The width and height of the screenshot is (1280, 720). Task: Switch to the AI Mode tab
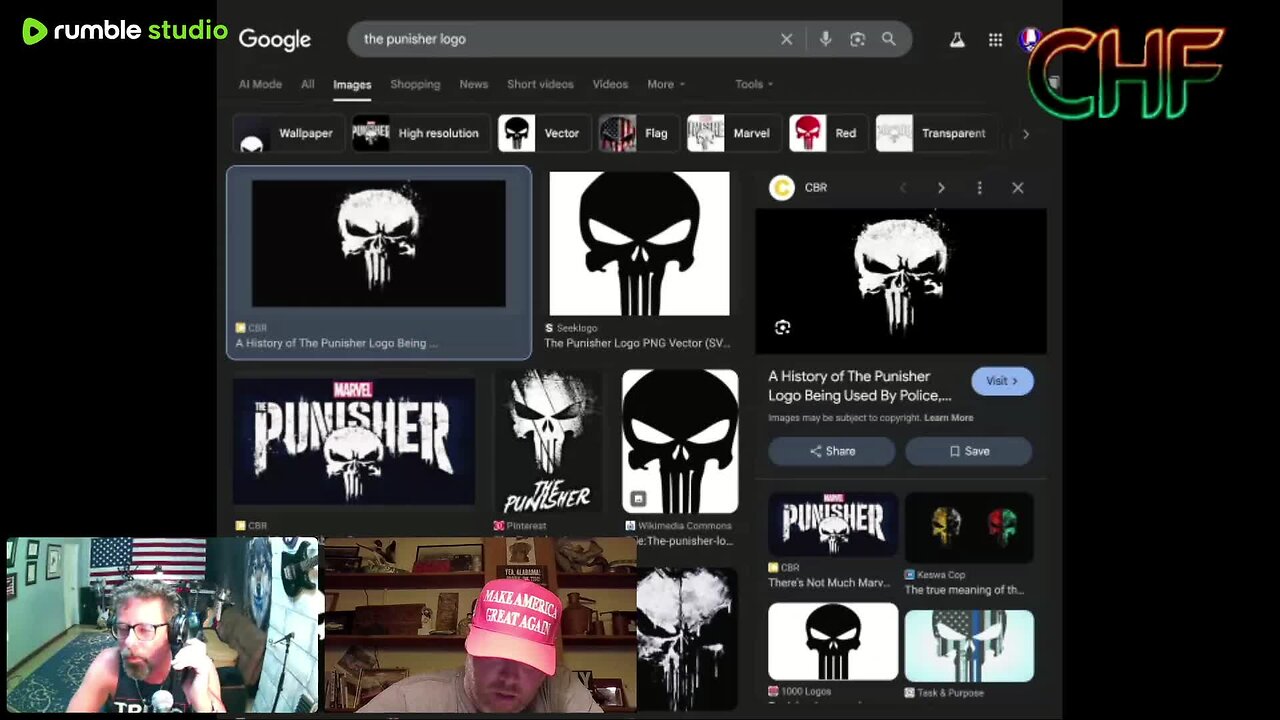point(260,84)
